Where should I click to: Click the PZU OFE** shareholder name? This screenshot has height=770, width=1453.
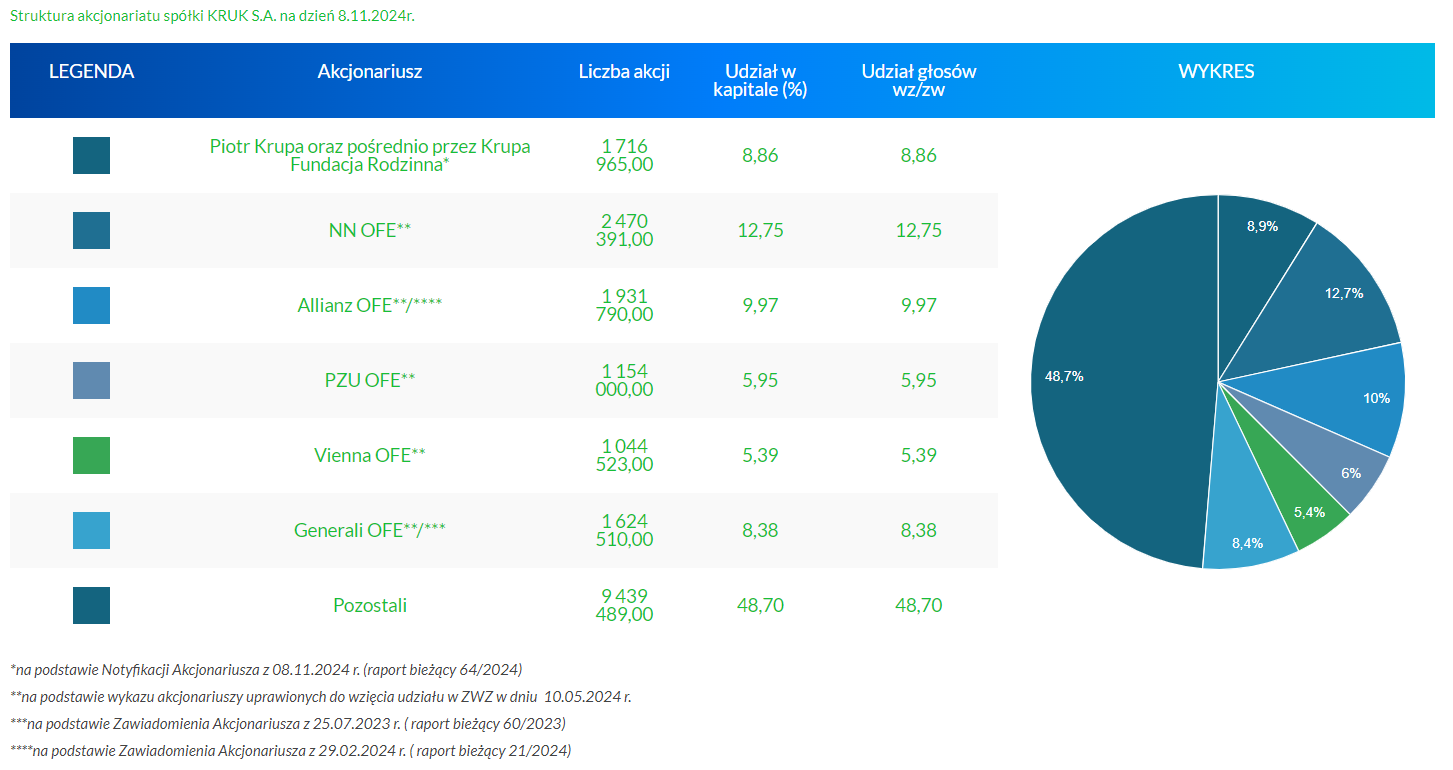click(x=370, y=381)
